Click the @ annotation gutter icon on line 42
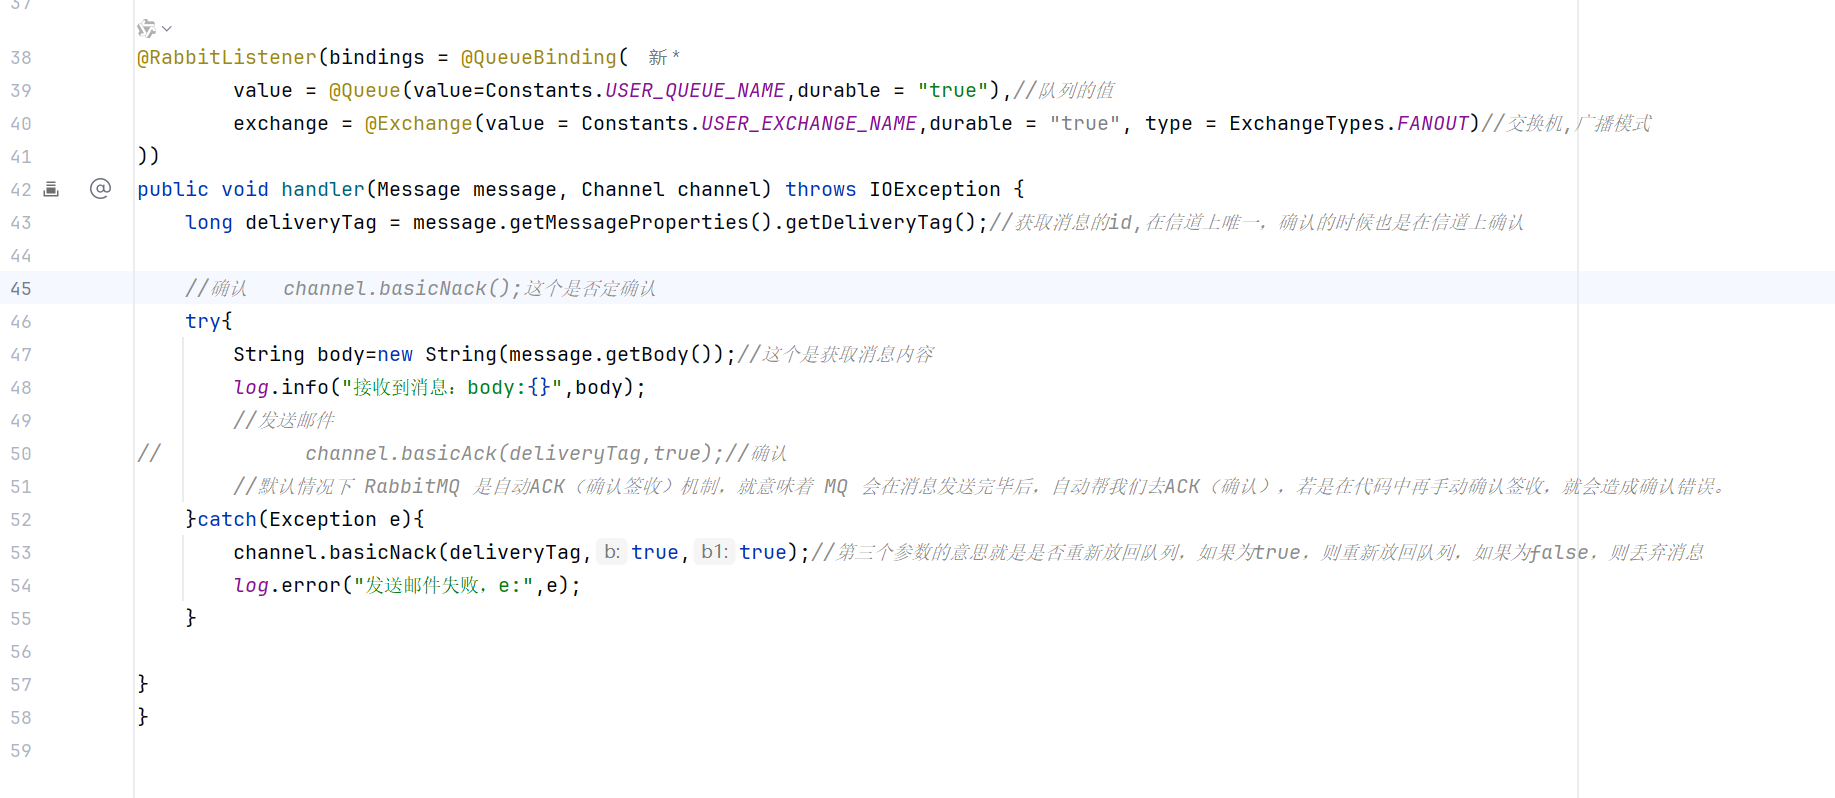Screen dimensions: 1835x798 100,189
